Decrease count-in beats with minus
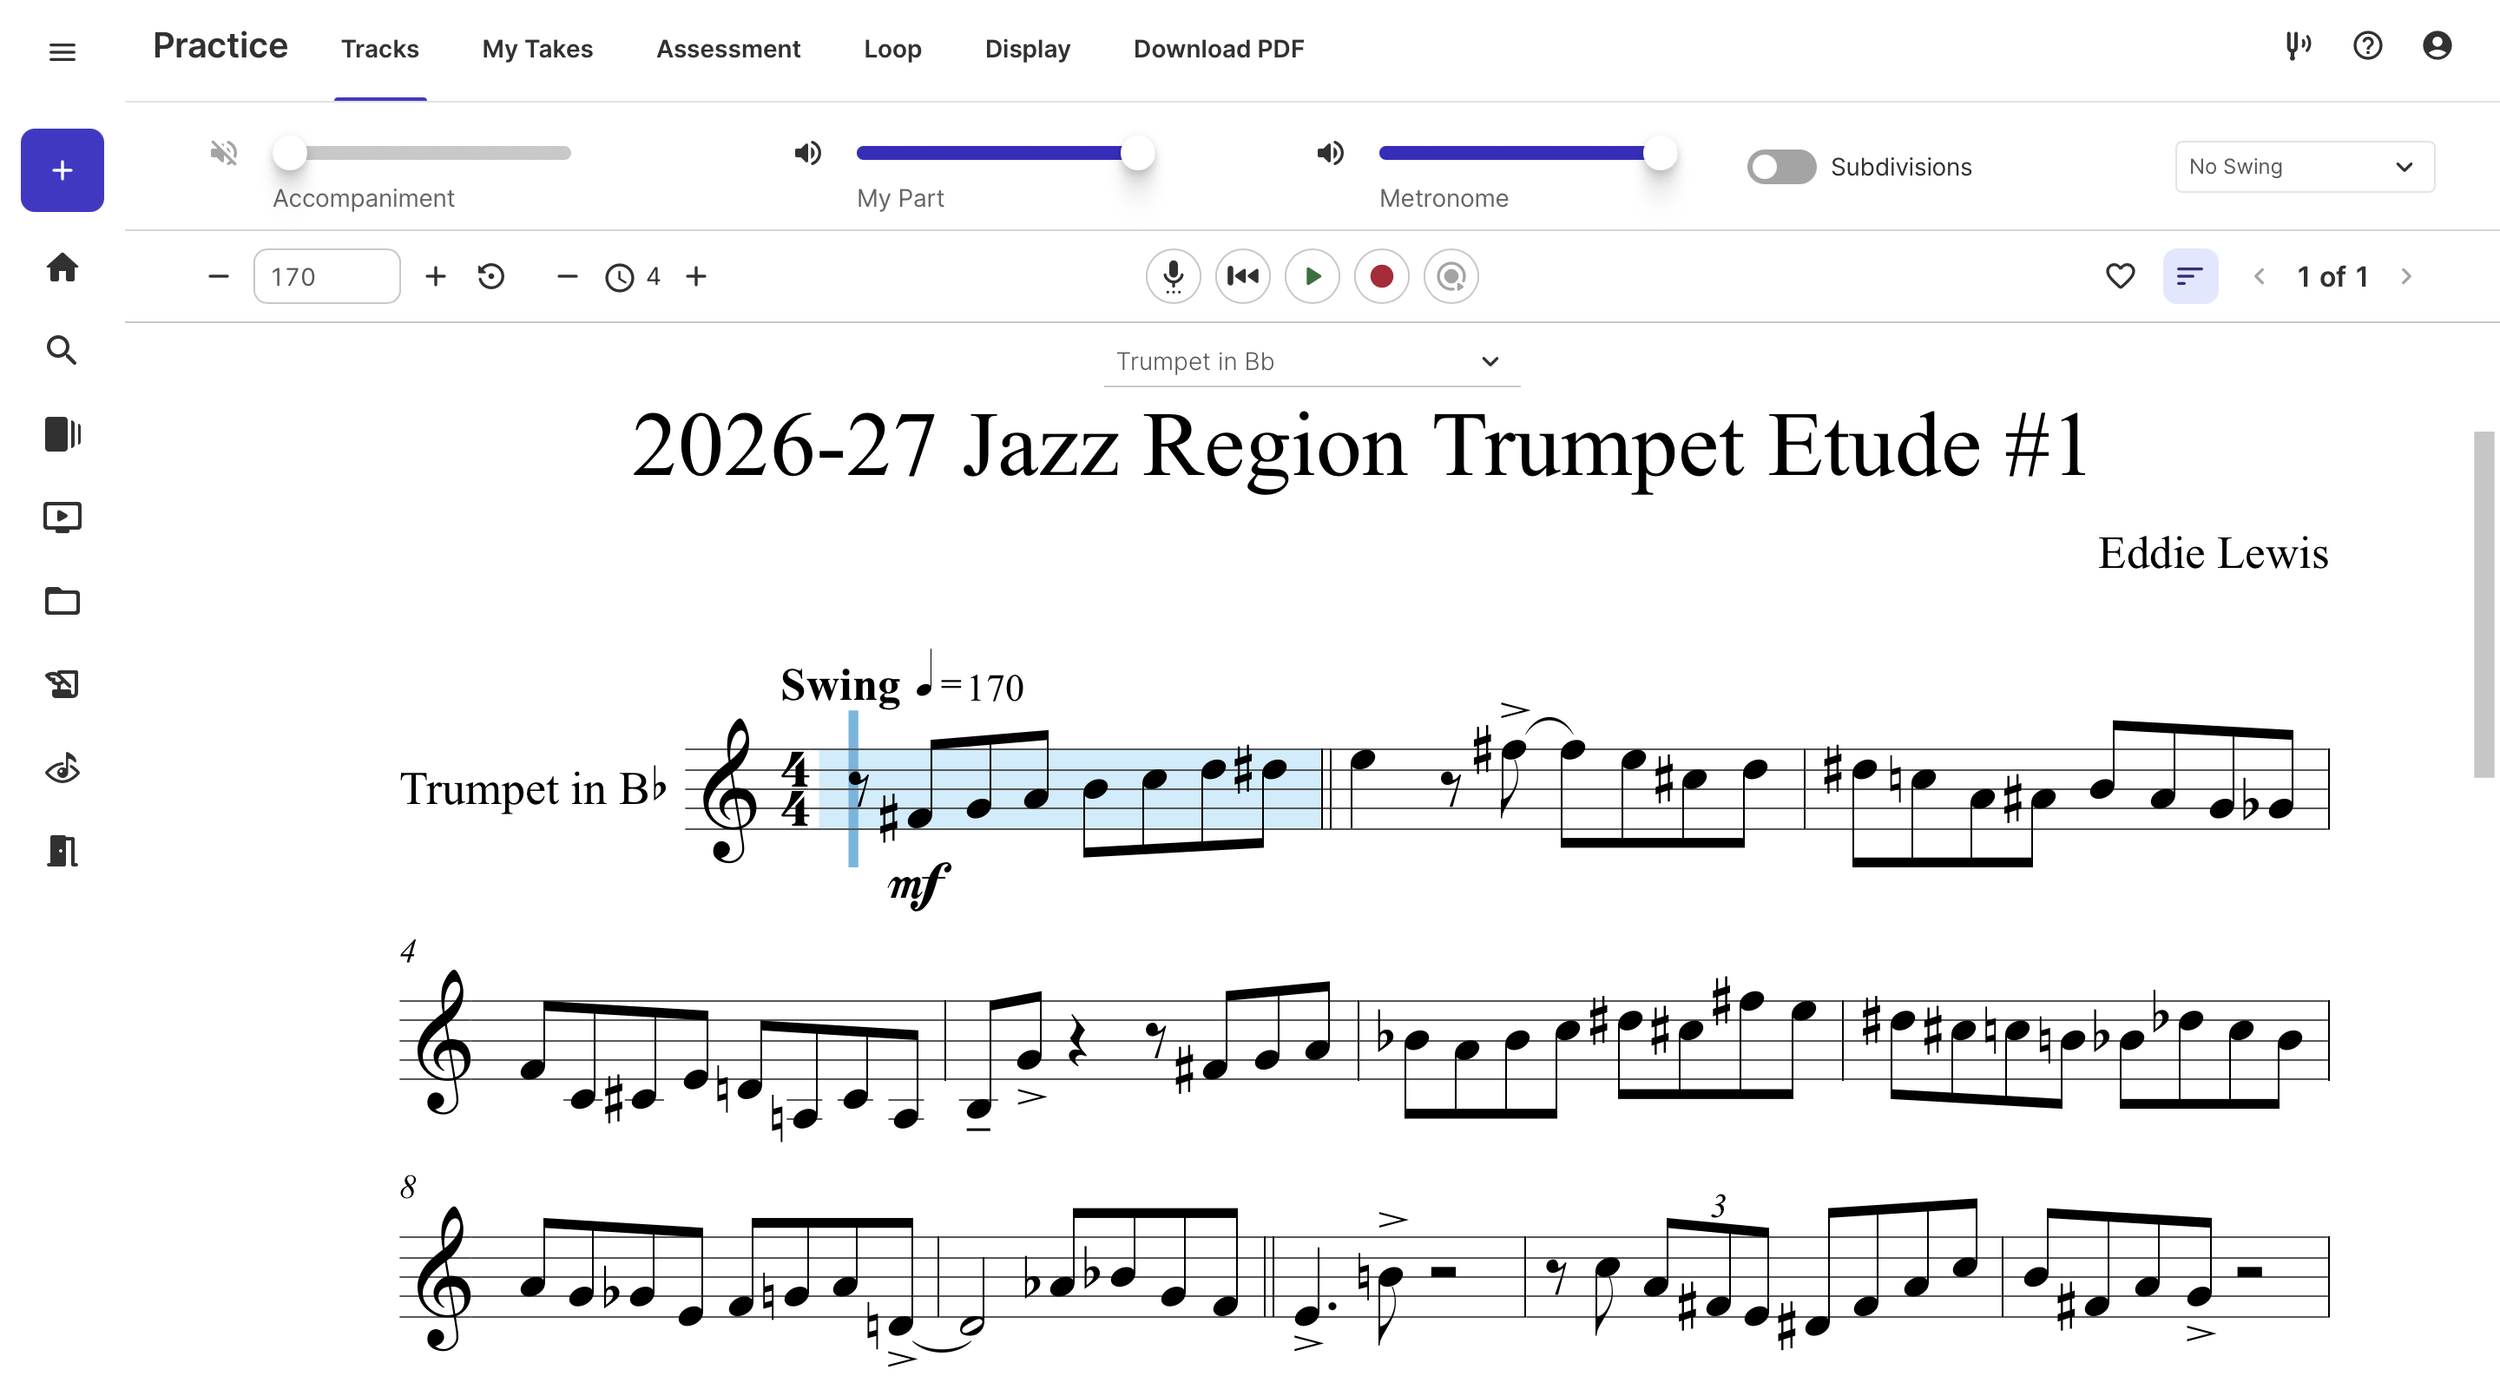The image size is (2500, 1384). (567, 276)
